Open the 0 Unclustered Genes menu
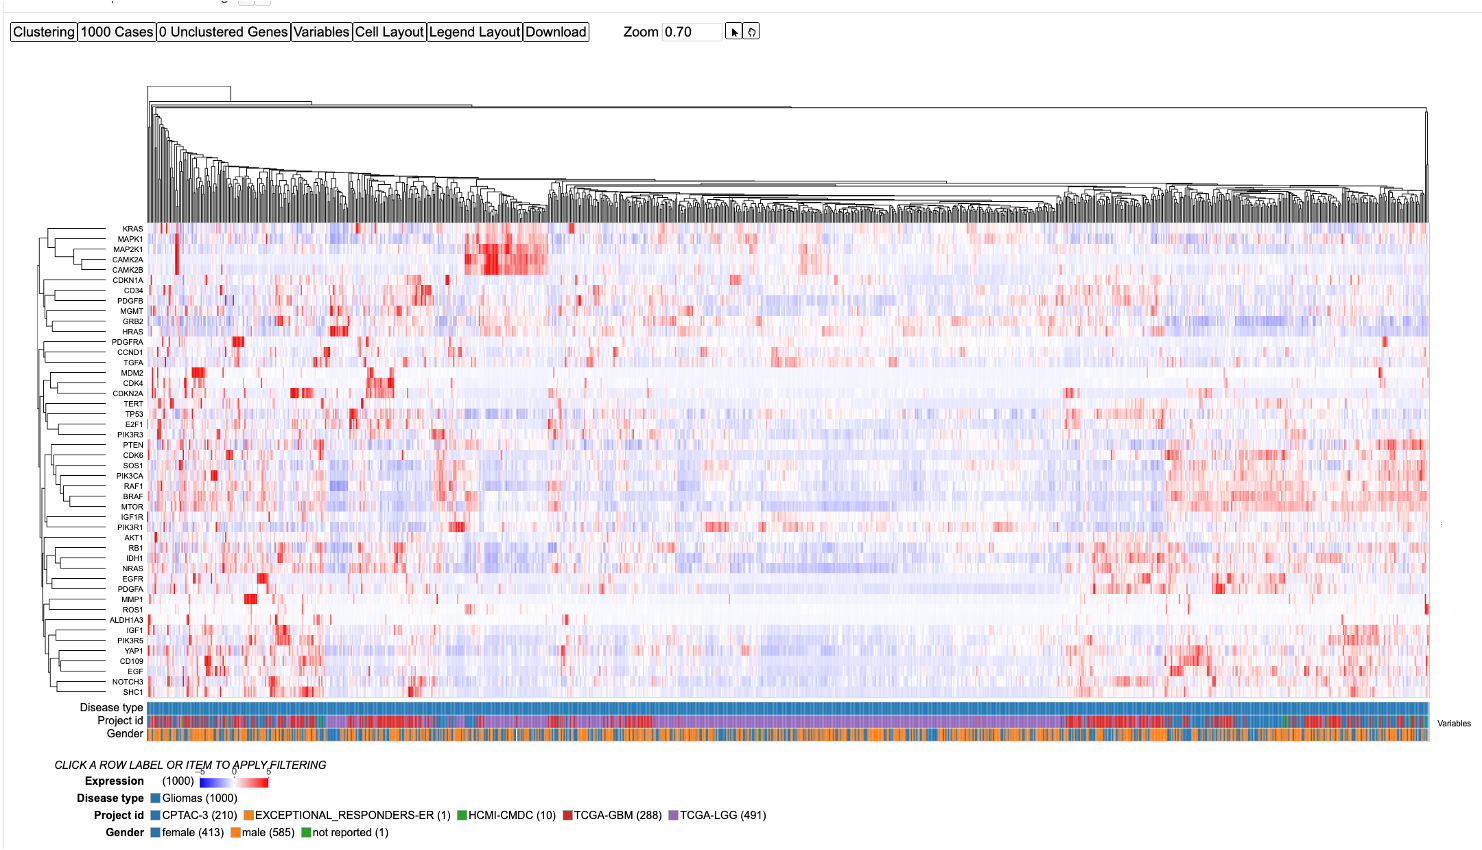Screen dimensions: 1482x850 223,32
